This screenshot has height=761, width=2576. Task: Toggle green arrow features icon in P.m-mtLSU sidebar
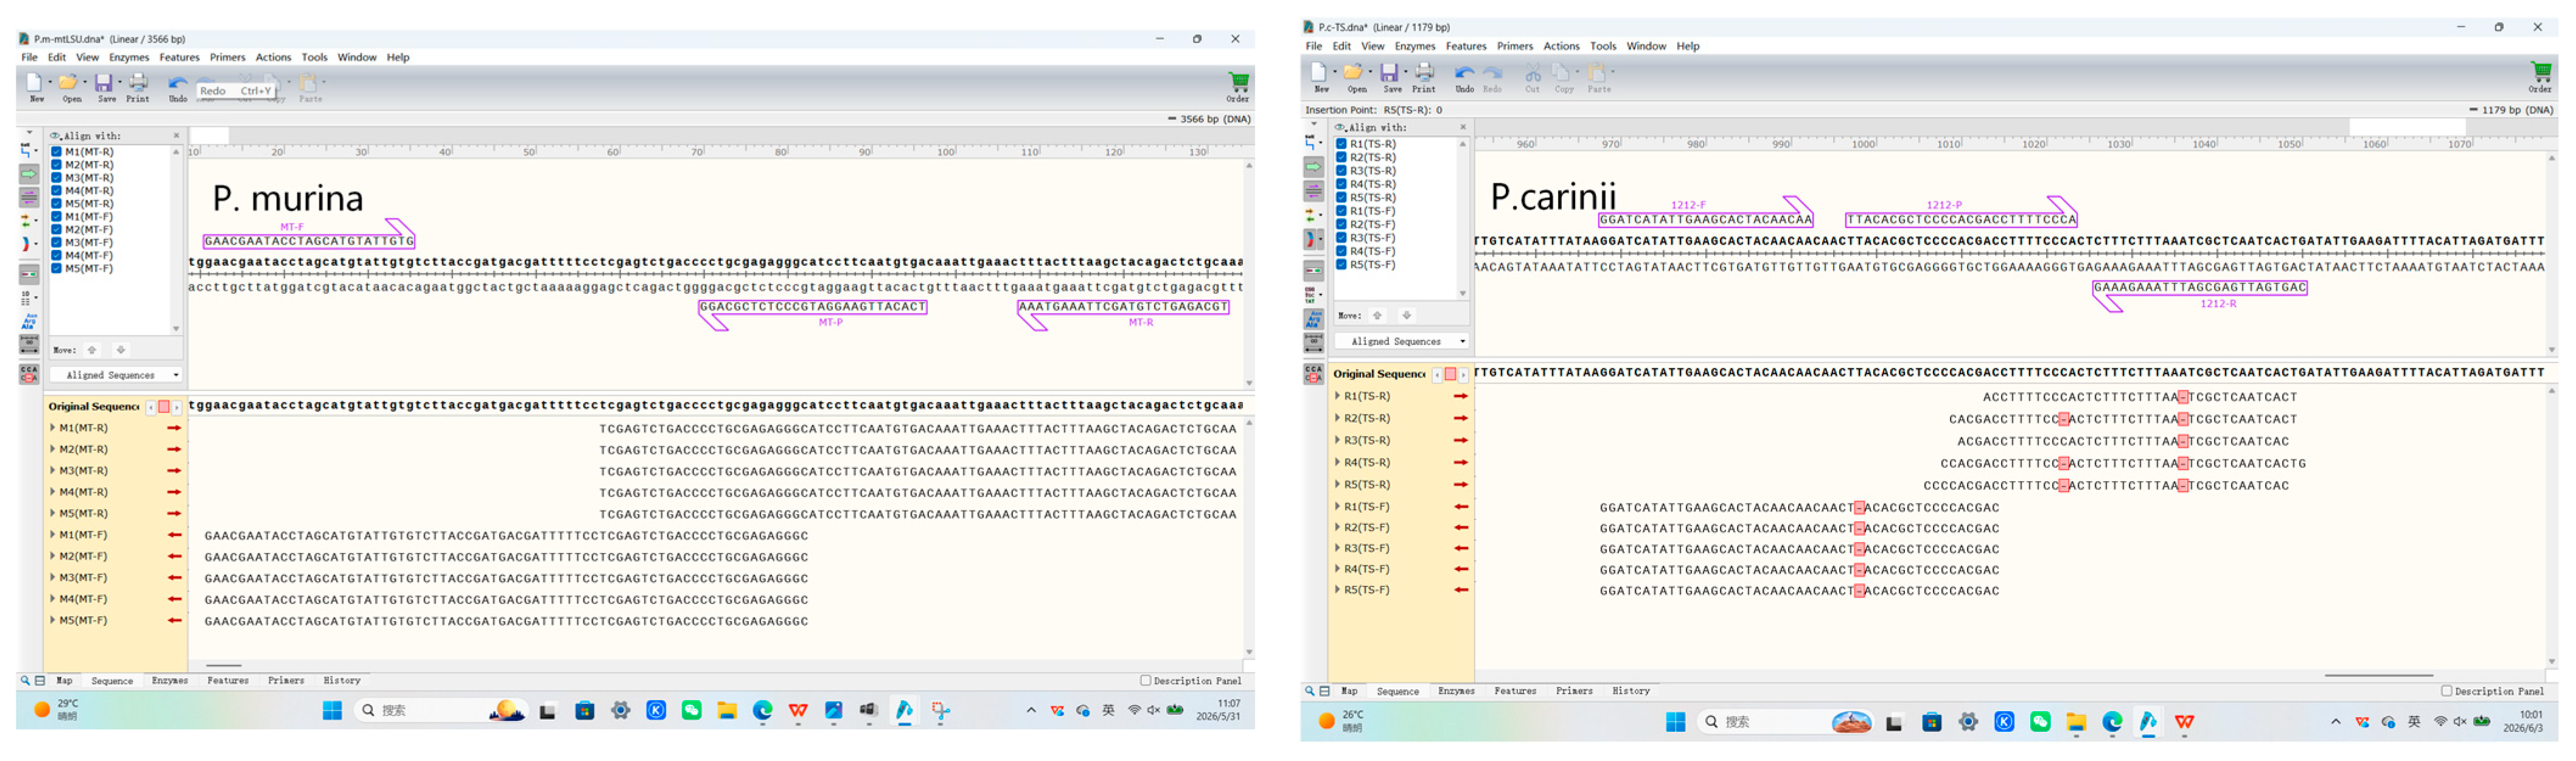29,174
